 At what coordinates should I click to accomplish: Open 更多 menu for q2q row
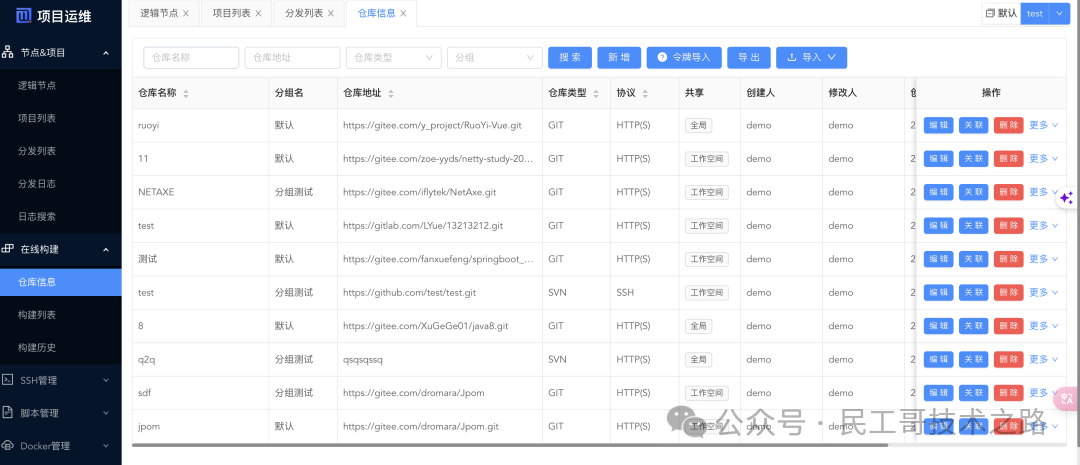[x=1043, y=359]
